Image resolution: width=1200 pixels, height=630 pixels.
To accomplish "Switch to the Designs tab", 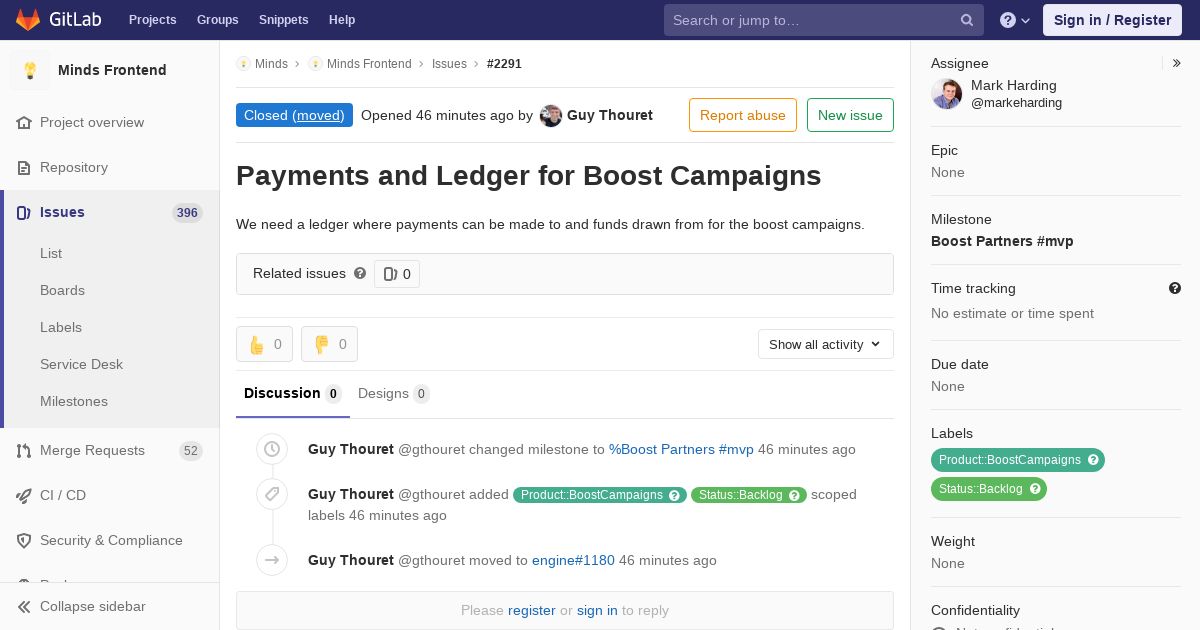I will pos(394,393).
